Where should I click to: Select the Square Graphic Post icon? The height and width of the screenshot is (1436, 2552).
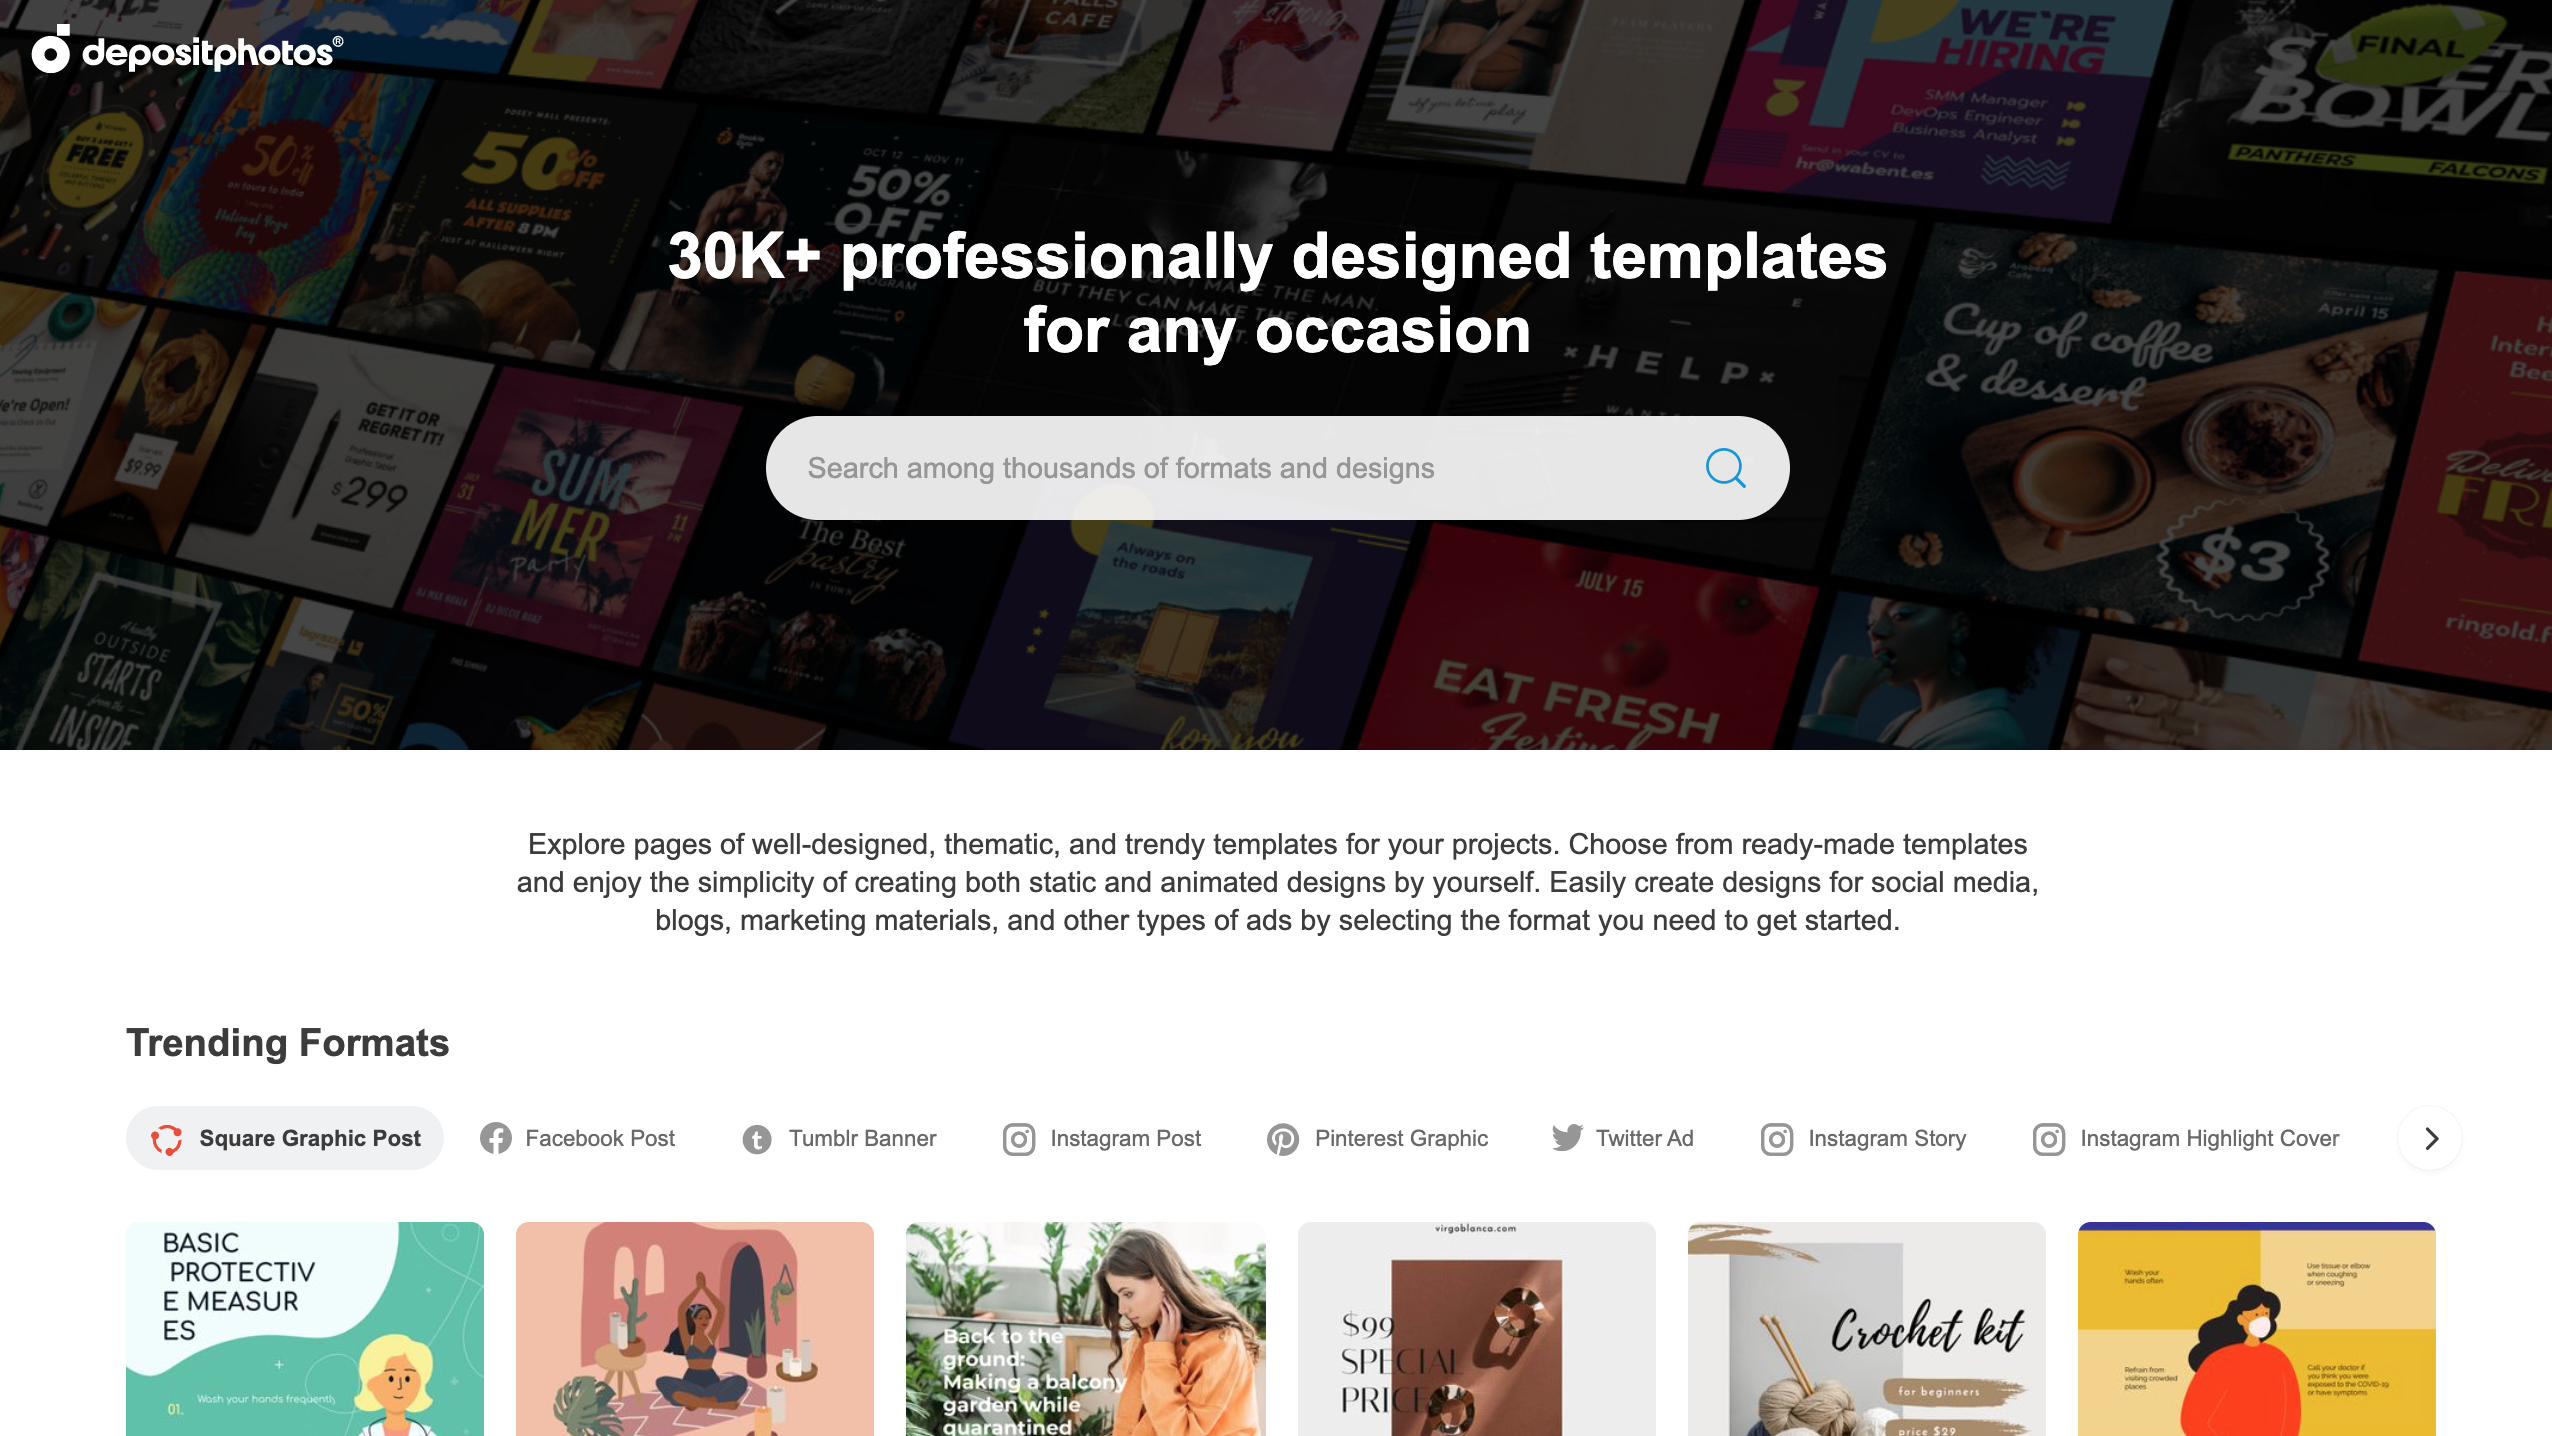168,1138
